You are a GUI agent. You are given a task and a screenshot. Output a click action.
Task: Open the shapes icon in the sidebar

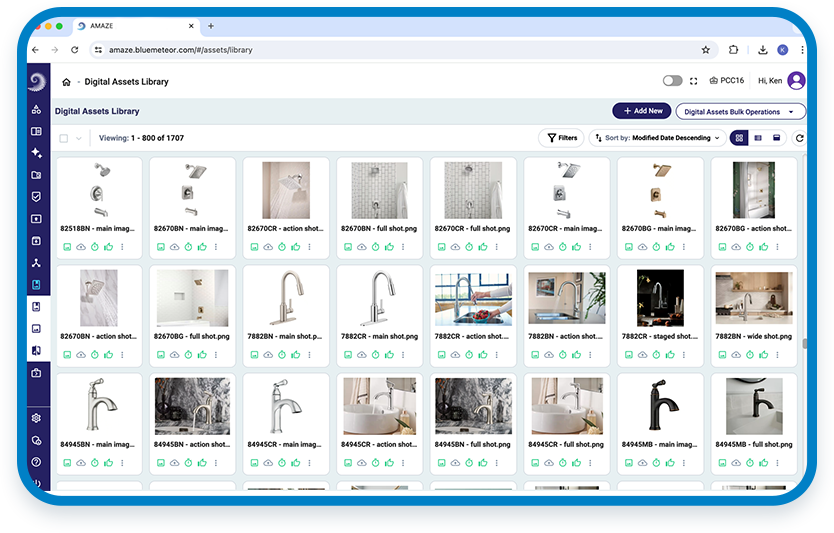[36, 110]
